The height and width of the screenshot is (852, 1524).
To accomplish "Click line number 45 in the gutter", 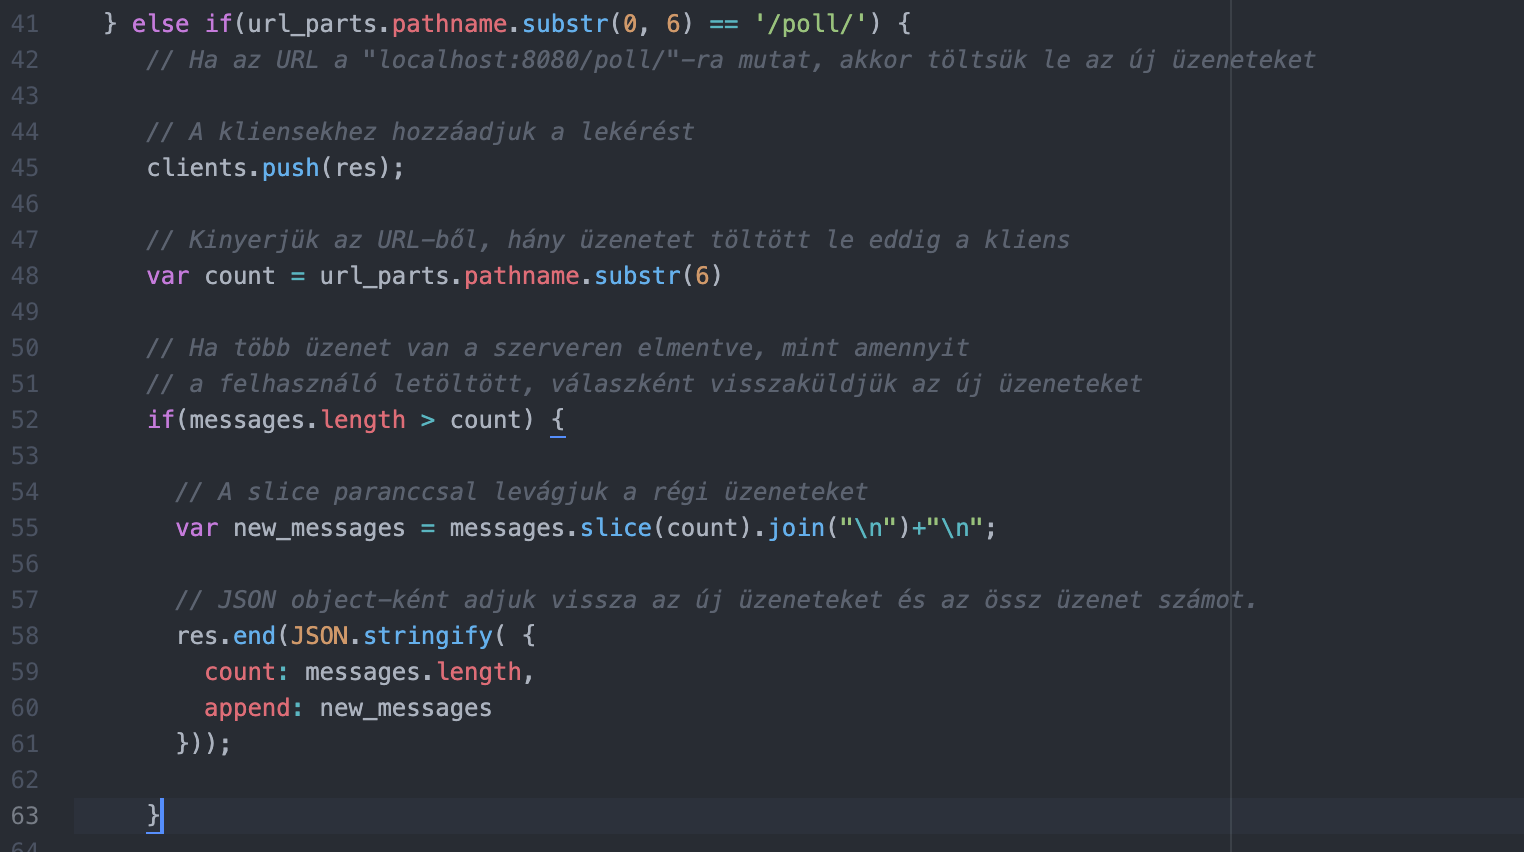I will (25, 168).
